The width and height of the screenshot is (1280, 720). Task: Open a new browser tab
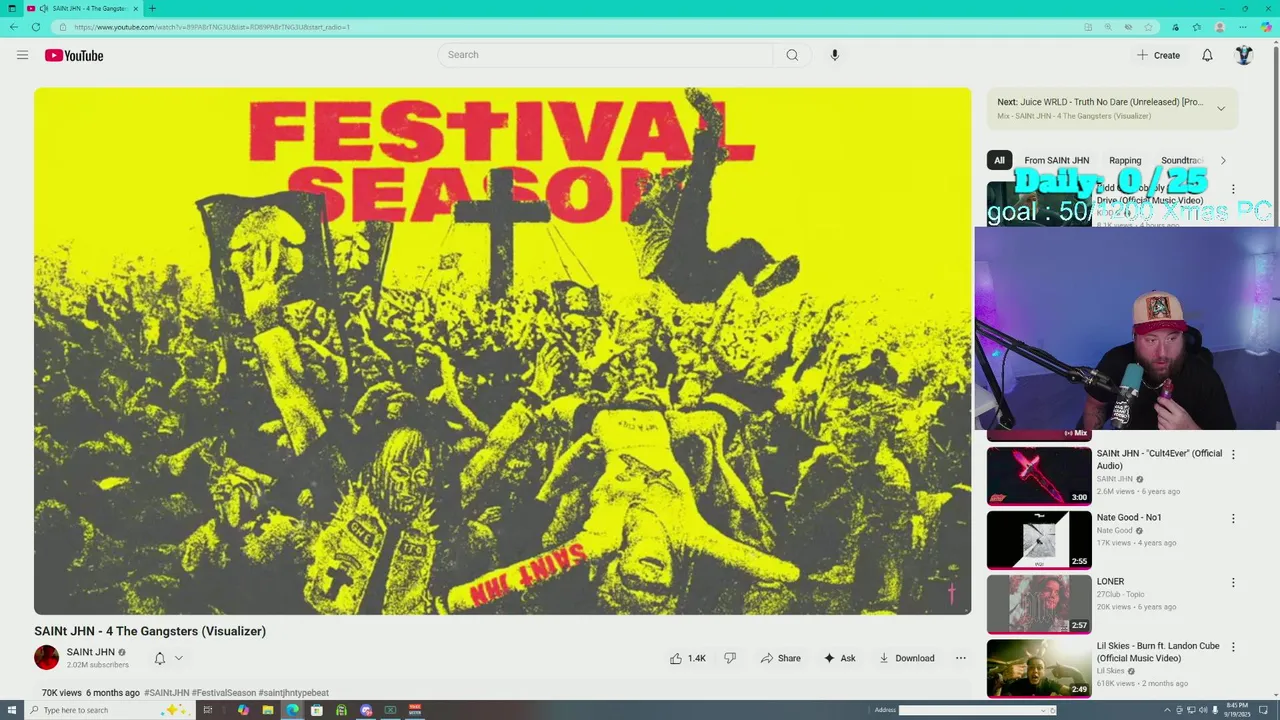152,8
